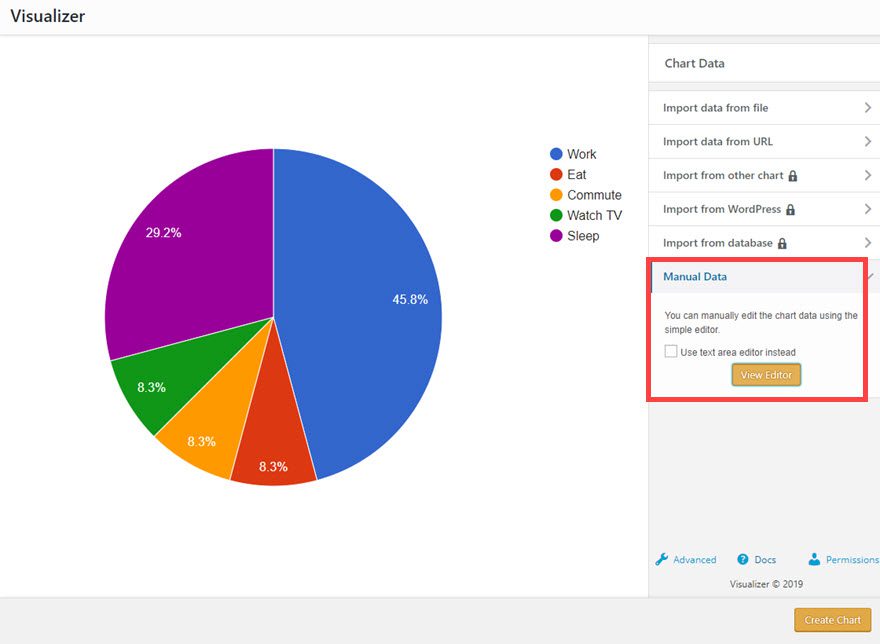Click the Advanced wrench icon

tap(662, 559)
